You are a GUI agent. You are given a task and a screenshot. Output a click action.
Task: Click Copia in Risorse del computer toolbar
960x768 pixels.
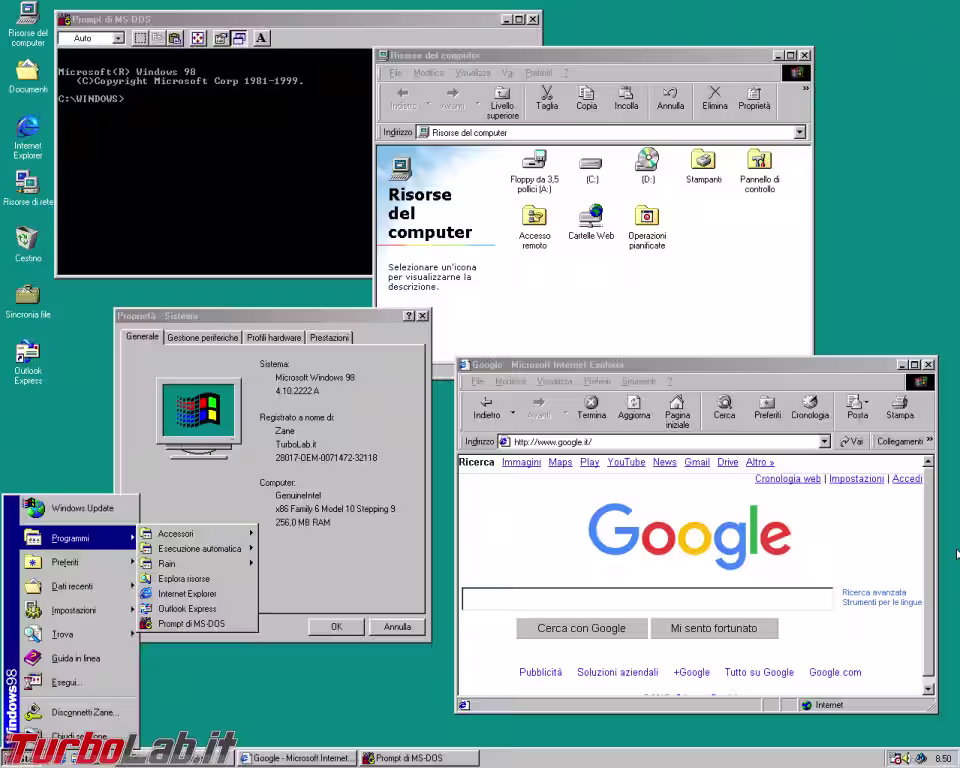586,98
